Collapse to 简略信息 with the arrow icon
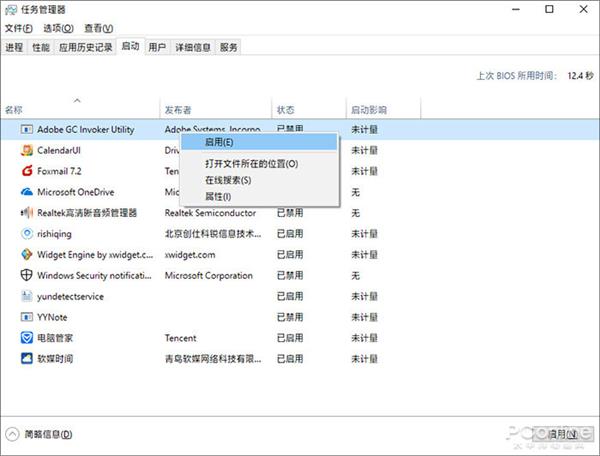The image size is (600, 456). pyautogui.click(x=12, y=434)
